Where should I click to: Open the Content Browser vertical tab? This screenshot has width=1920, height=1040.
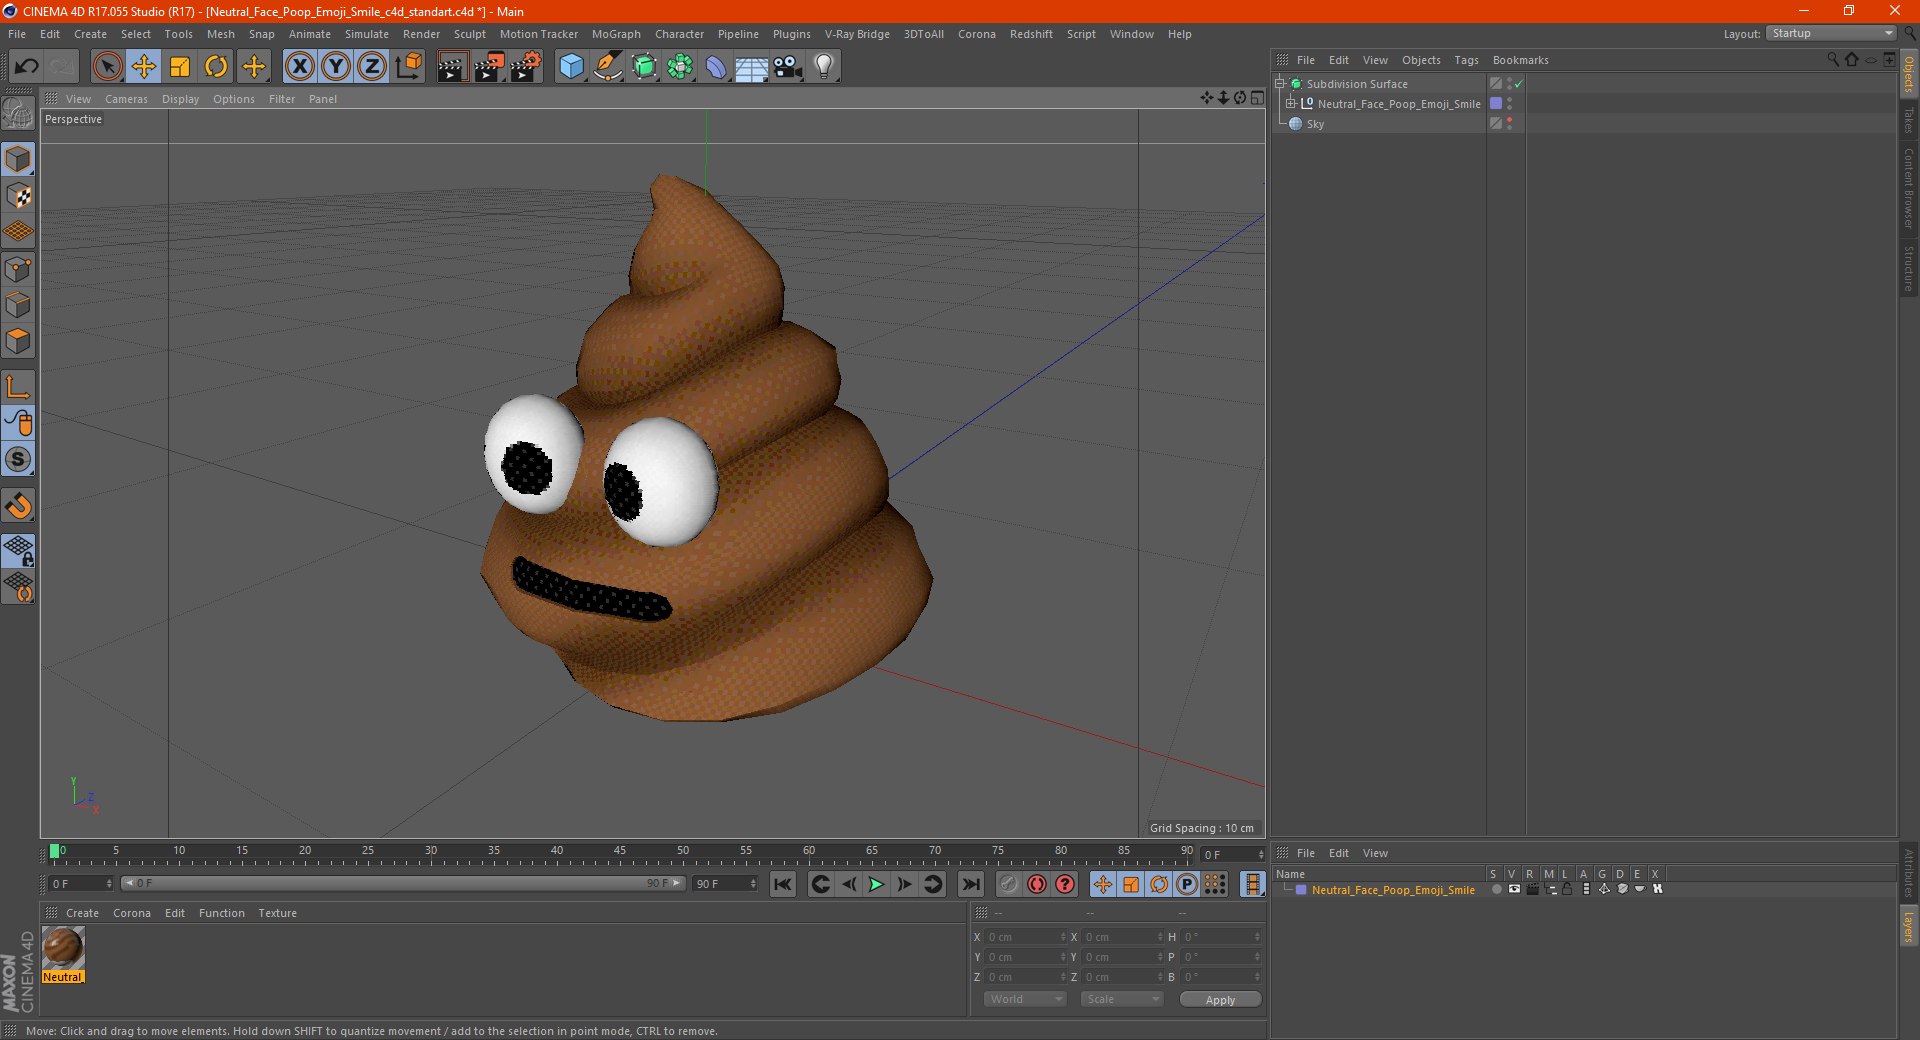coord(1908,188)
